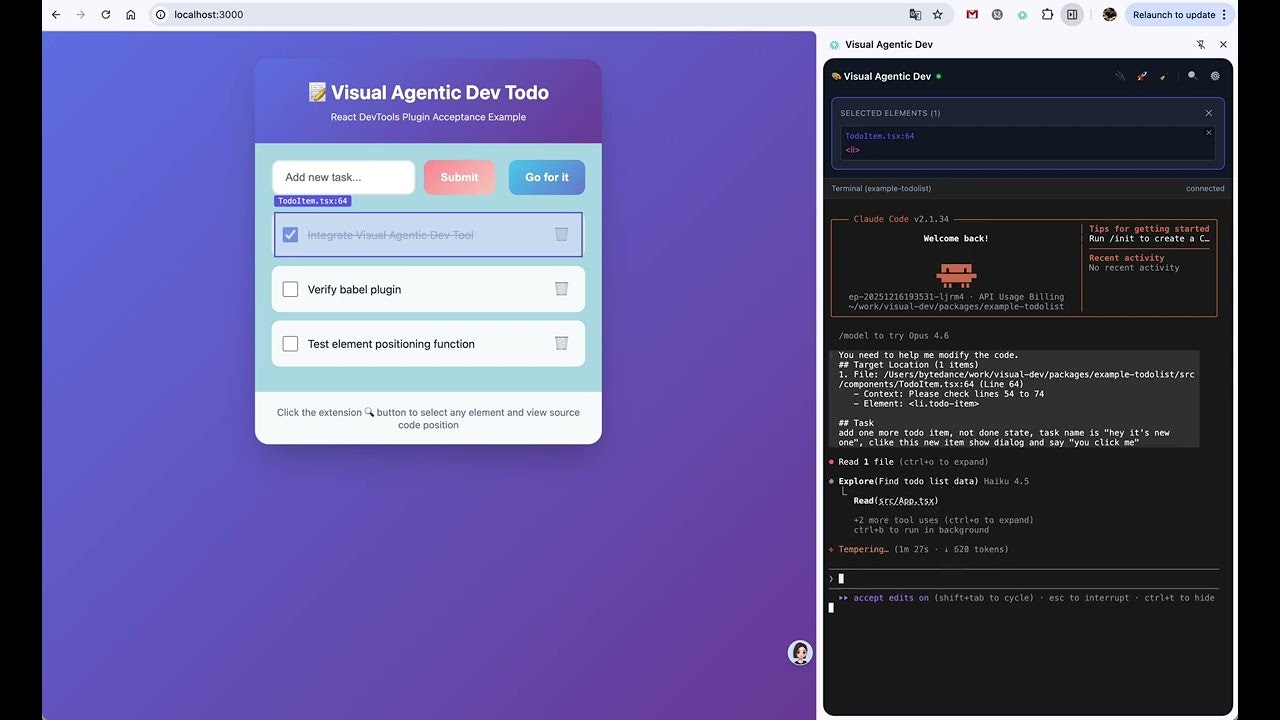Open the gear settings in dev panel
The height and width of the screenshot is (720, 1280).
[1215, 76]
